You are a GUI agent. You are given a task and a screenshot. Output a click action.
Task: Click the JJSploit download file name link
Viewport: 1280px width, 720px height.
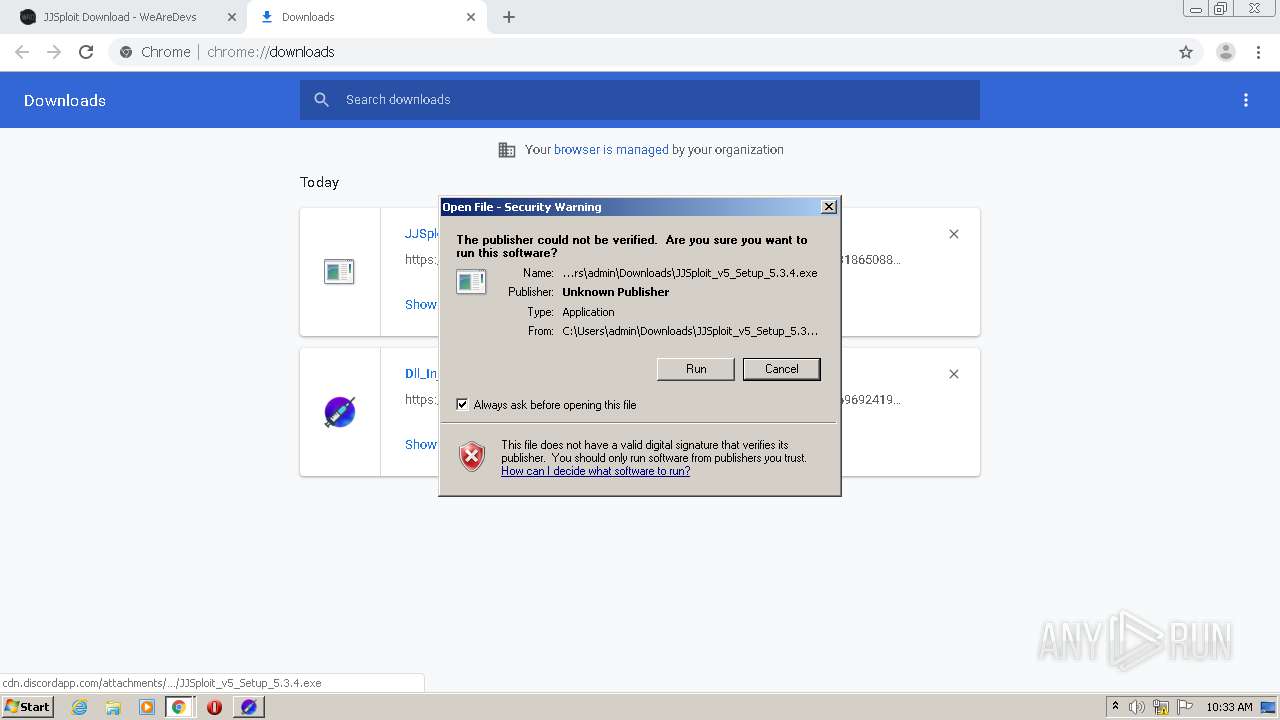coord(422,234)
